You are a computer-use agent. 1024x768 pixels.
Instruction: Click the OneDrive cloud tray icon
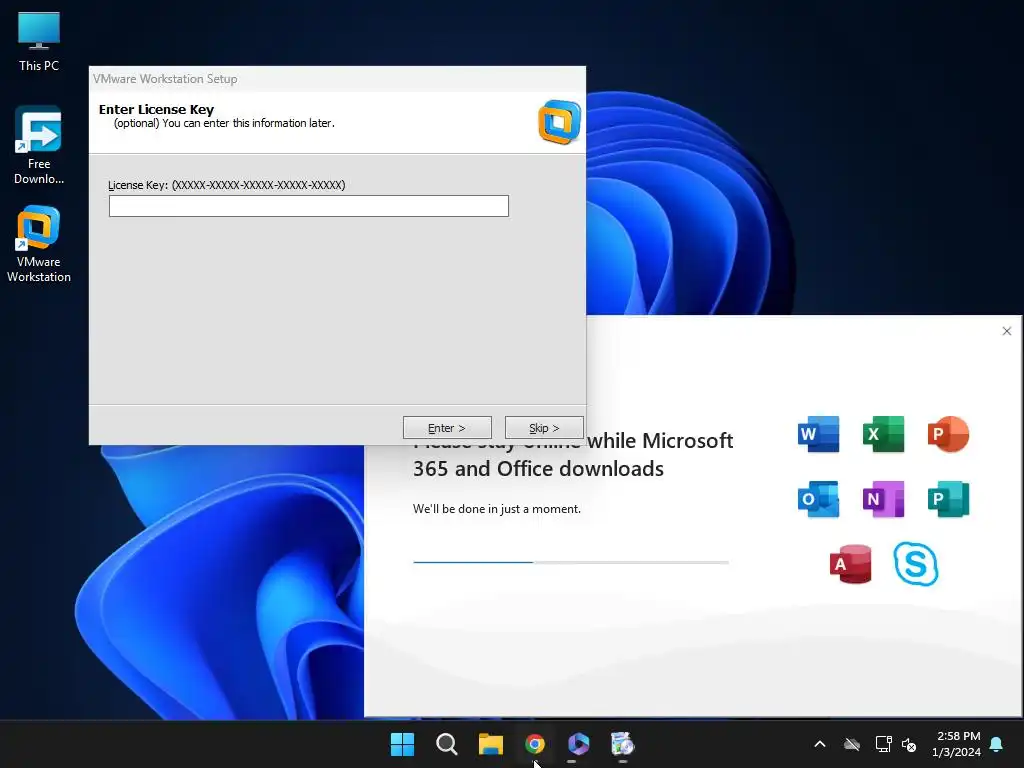(x=852, y=744)
